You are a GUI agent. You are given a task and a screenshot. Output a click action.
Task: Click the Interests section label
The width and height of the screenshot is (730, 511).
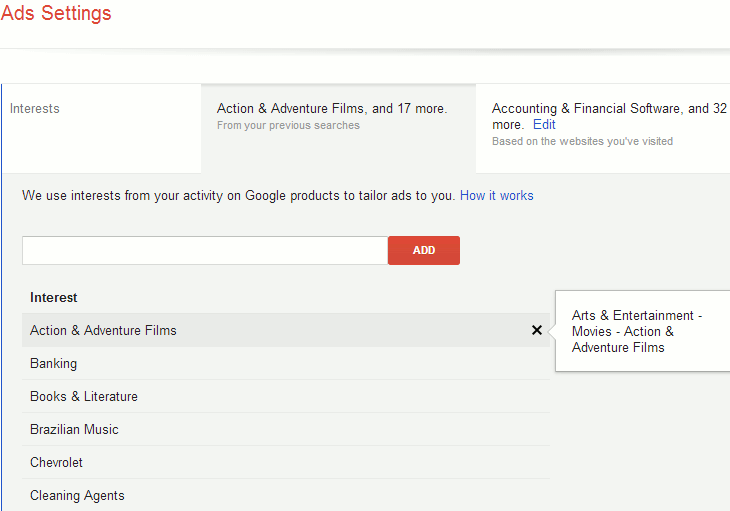point(34,108)
